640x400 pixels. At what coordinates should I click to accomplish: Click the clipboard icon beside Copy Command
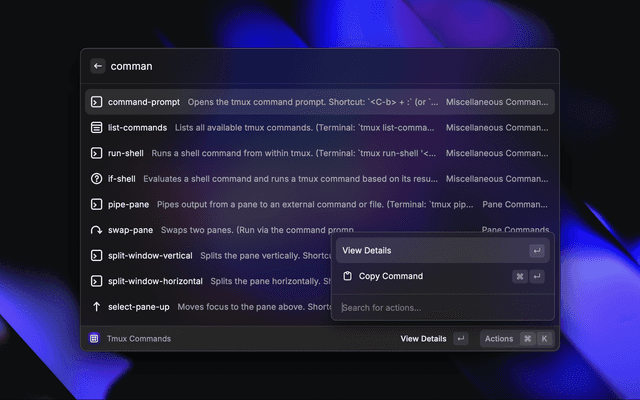click(347, 276)
